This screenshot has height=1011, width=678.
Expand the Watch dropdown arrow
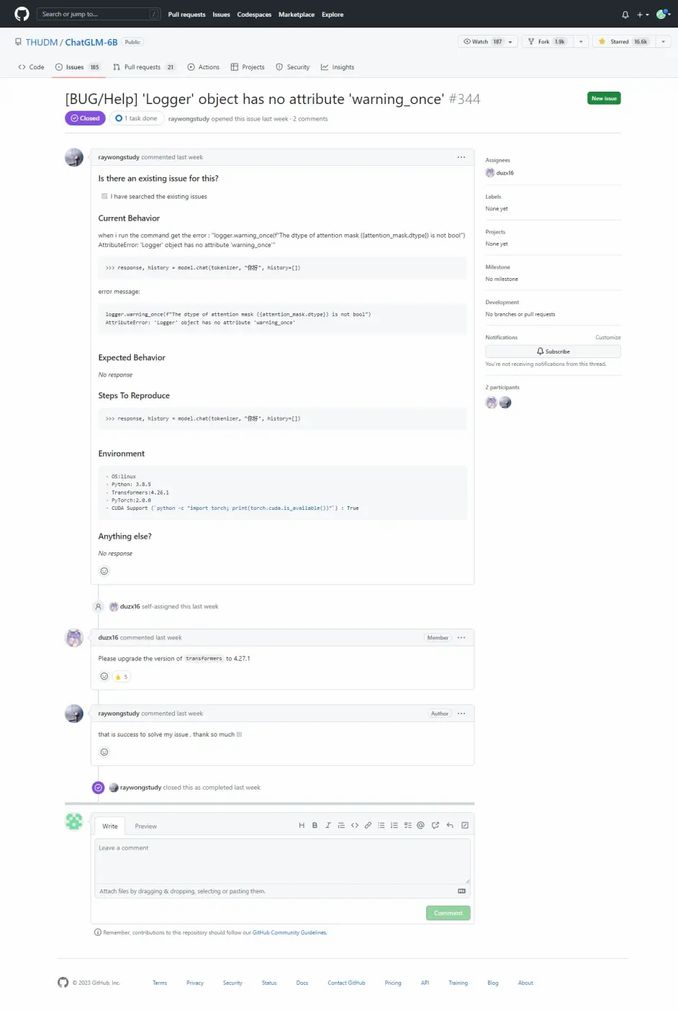tap(510, 41)
